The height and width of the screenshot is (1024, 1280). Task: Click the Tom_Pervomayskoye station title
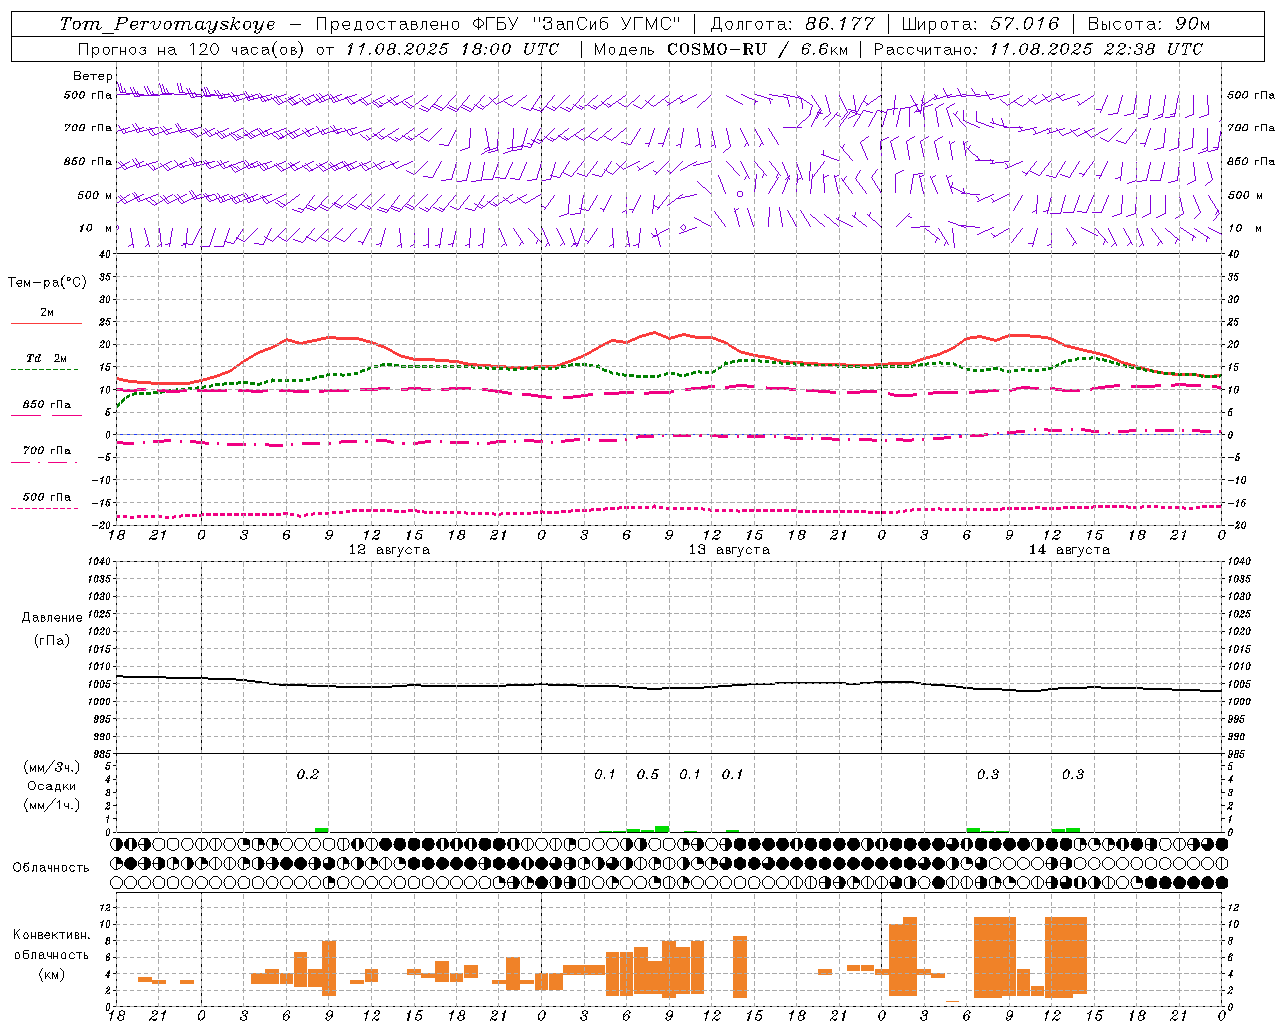click(167, 24)
